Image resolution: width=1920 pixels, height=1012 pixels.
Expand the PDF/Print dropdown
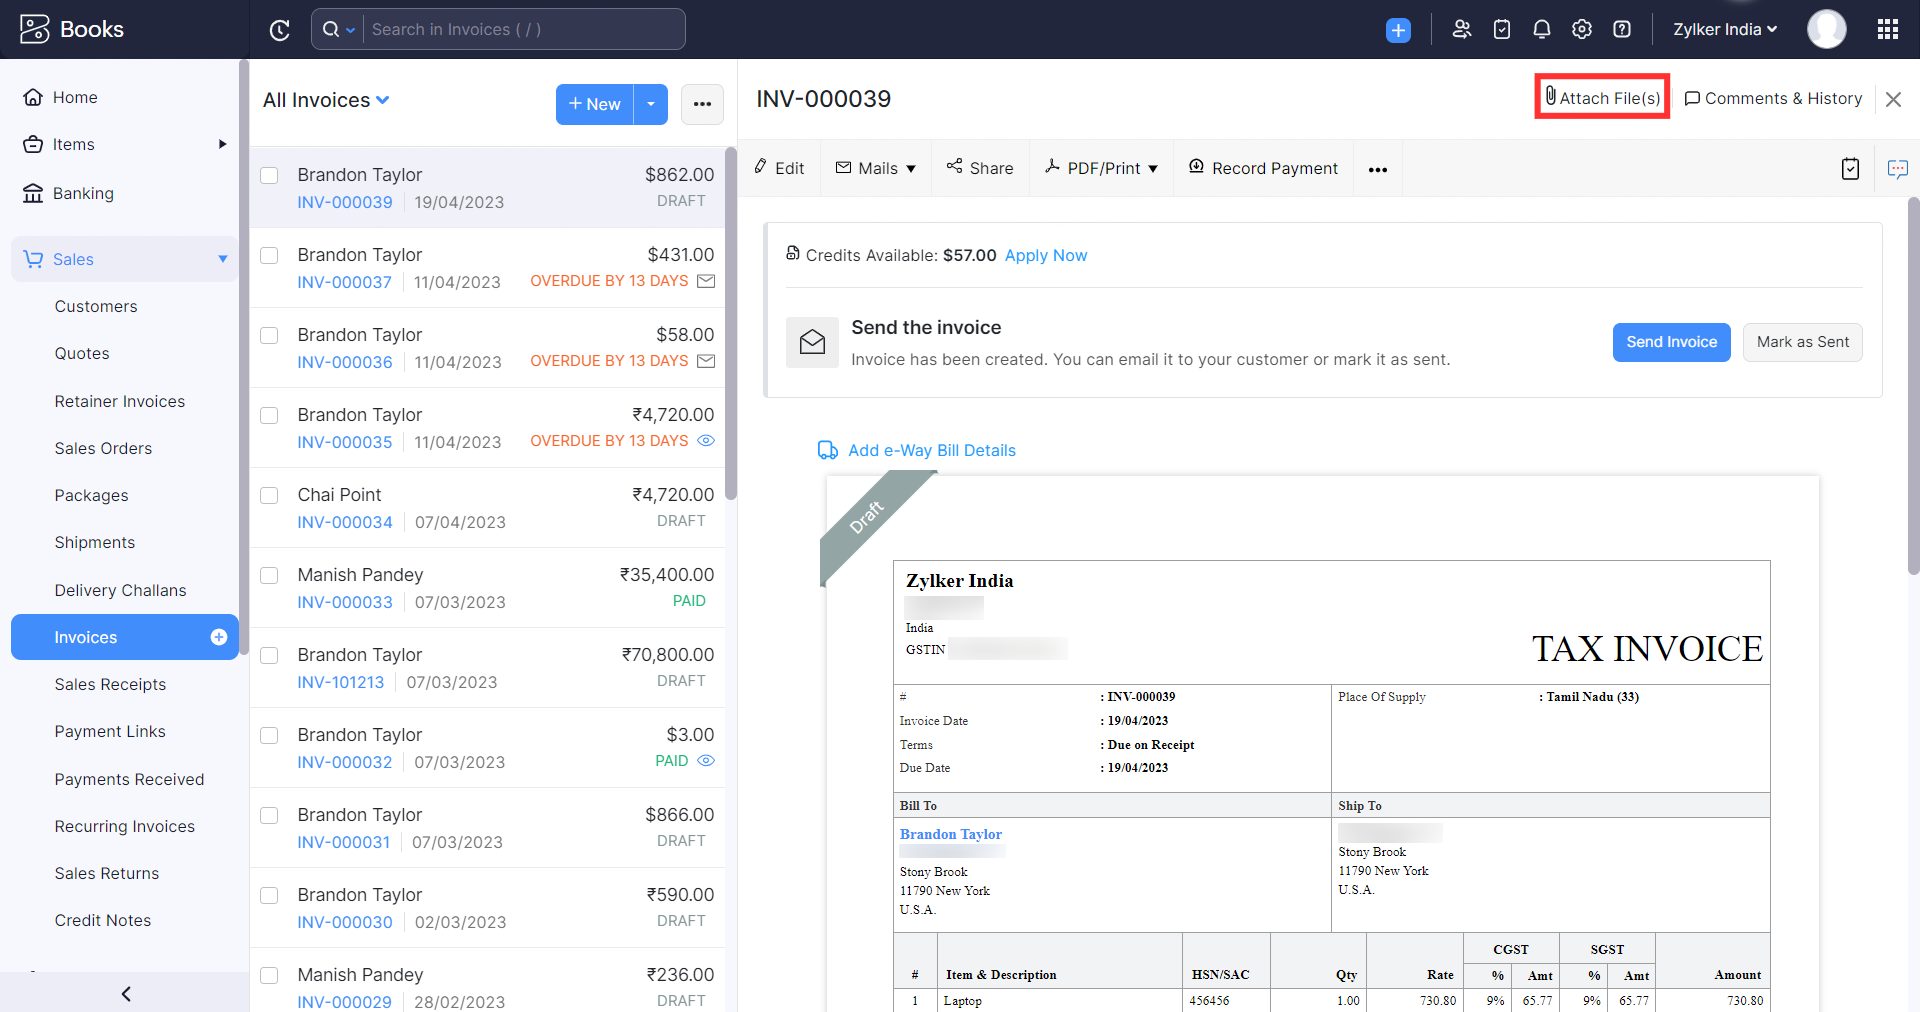pos(1102,168)
